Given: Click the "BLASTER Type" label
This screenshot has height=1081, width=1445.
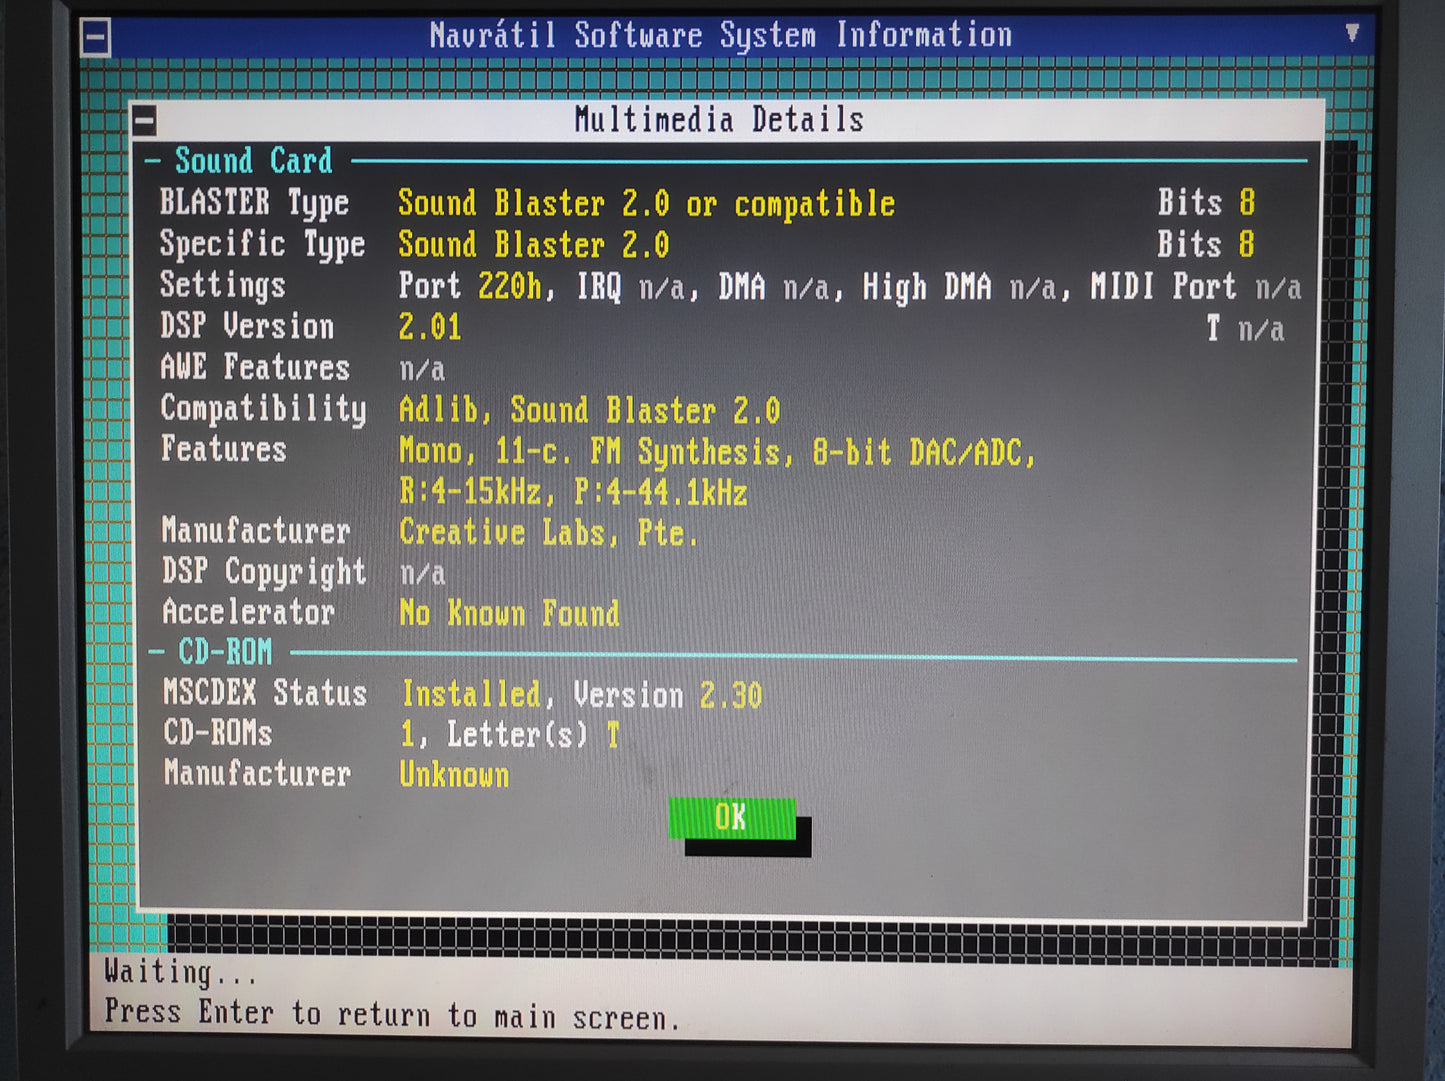Looking at the screenshot, I should (x=254, y=203).
